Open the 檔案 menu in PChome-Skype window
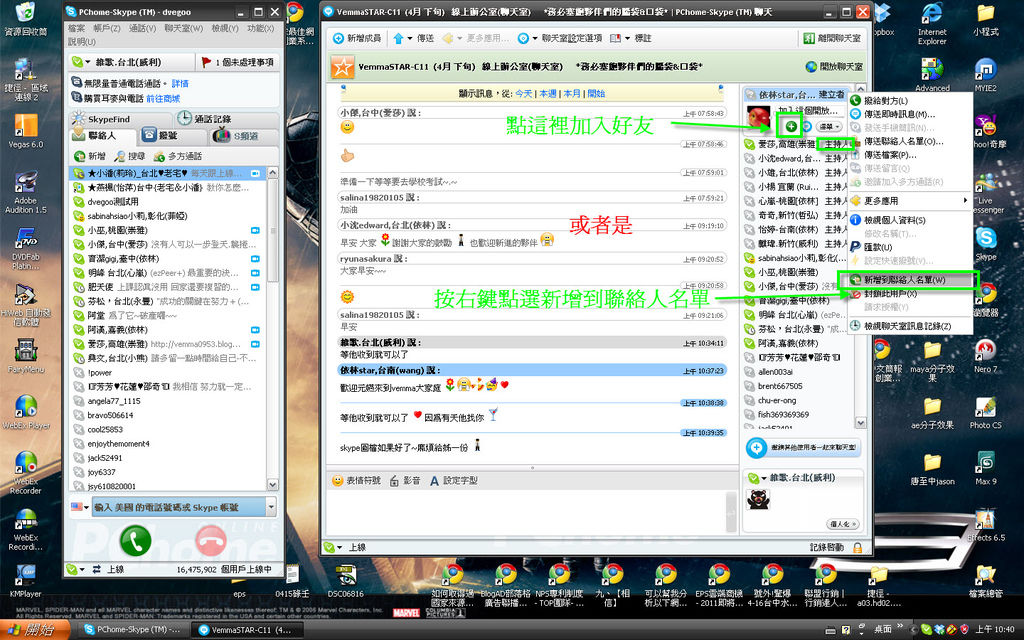This screenshot has height=640, width=1024. click(x=76, y=28)
